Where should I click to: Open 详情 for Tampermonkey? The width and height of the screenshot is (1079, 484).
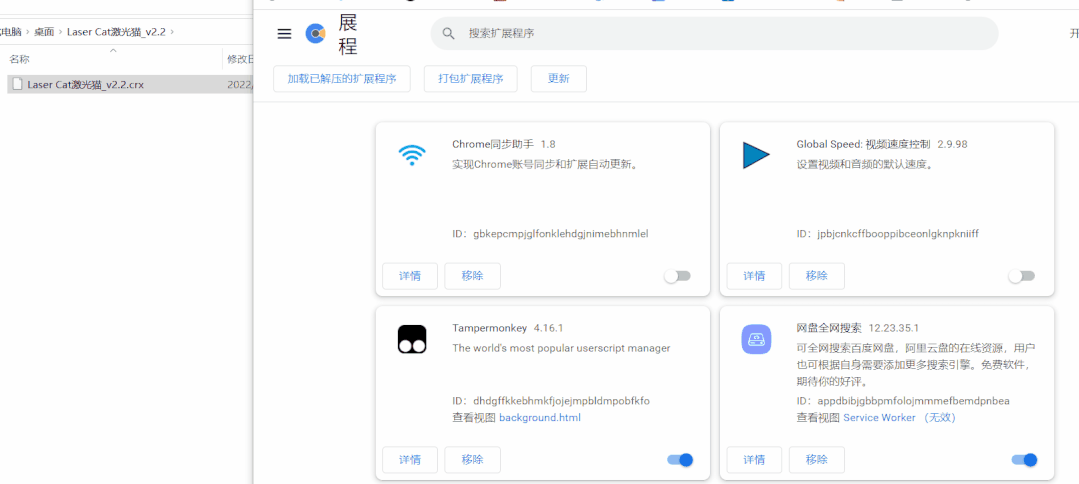(410, 460)
